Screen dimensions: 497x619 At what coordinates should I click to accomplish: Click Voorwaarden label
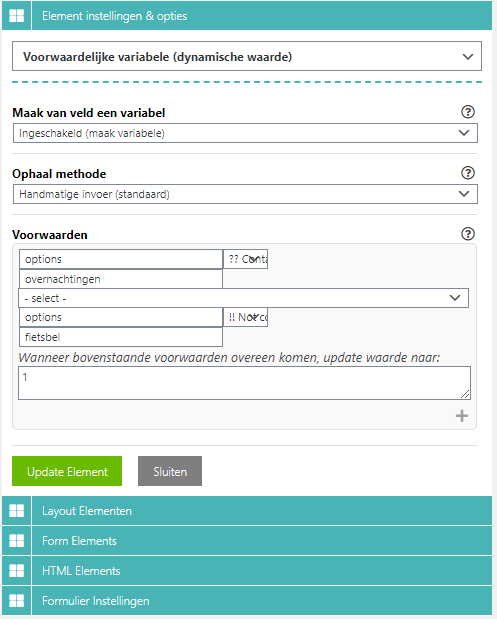(x=50, y=235)
